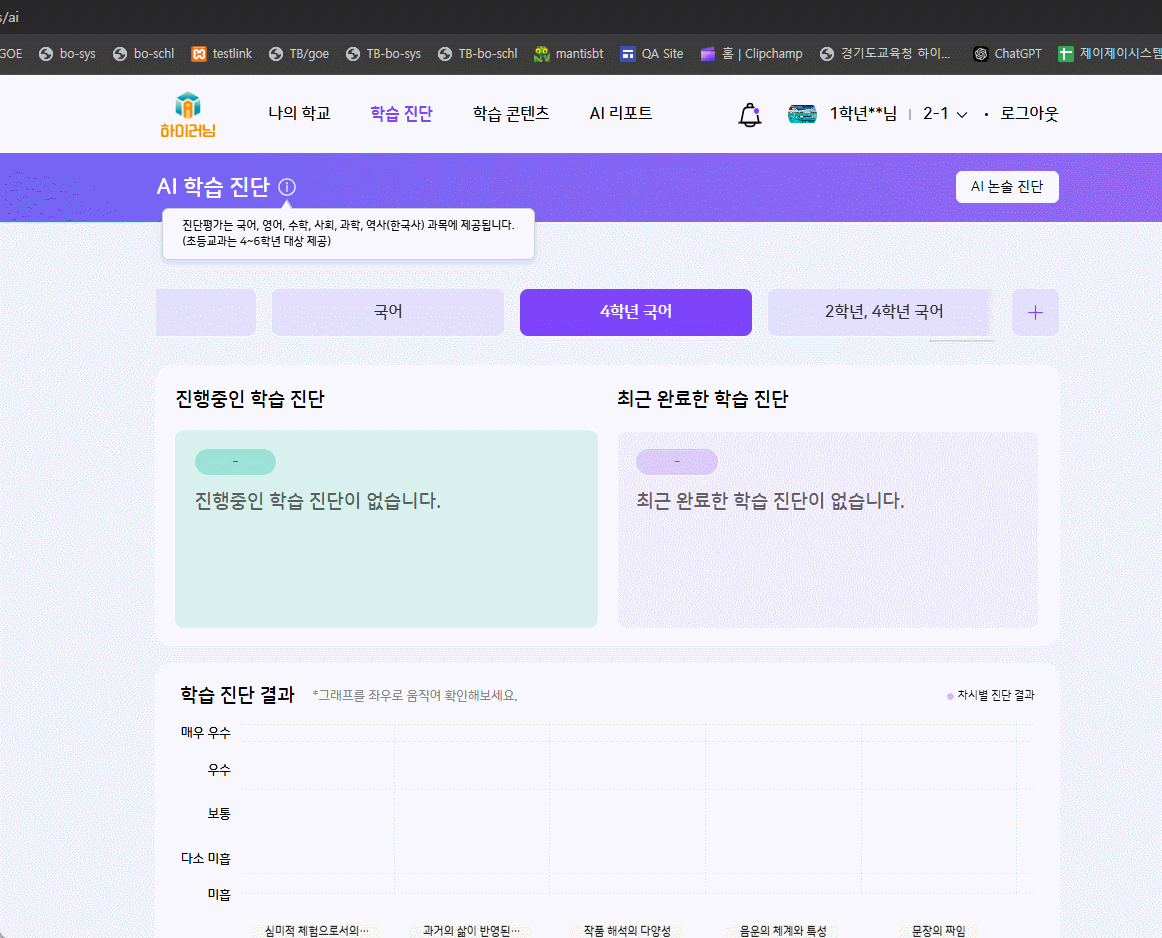Open the mantisbt bookmark
This screenshot has height=938, width=1162.
567,54
